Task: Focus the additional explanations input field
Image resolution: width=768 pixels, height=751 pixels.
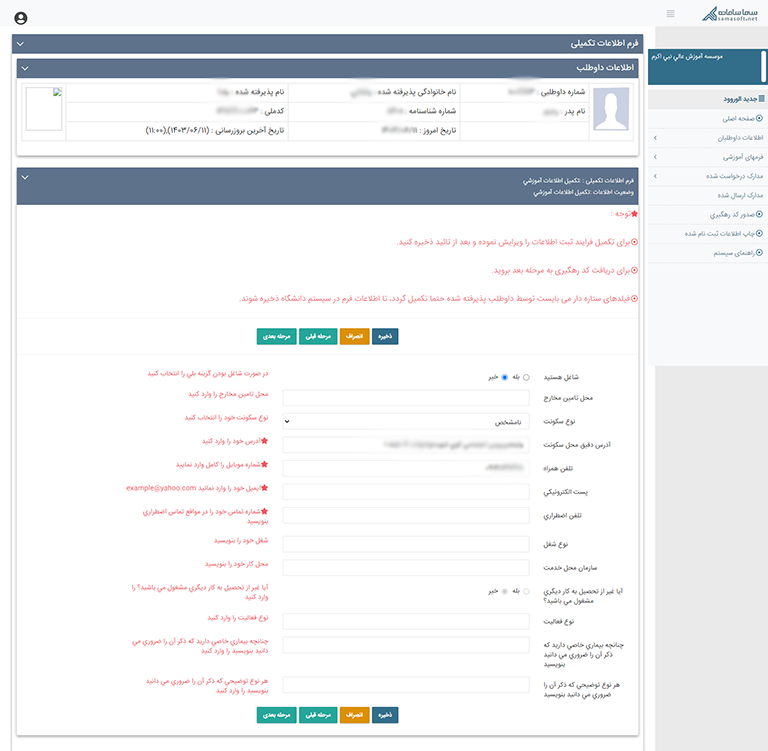Action: pos(406,684)
